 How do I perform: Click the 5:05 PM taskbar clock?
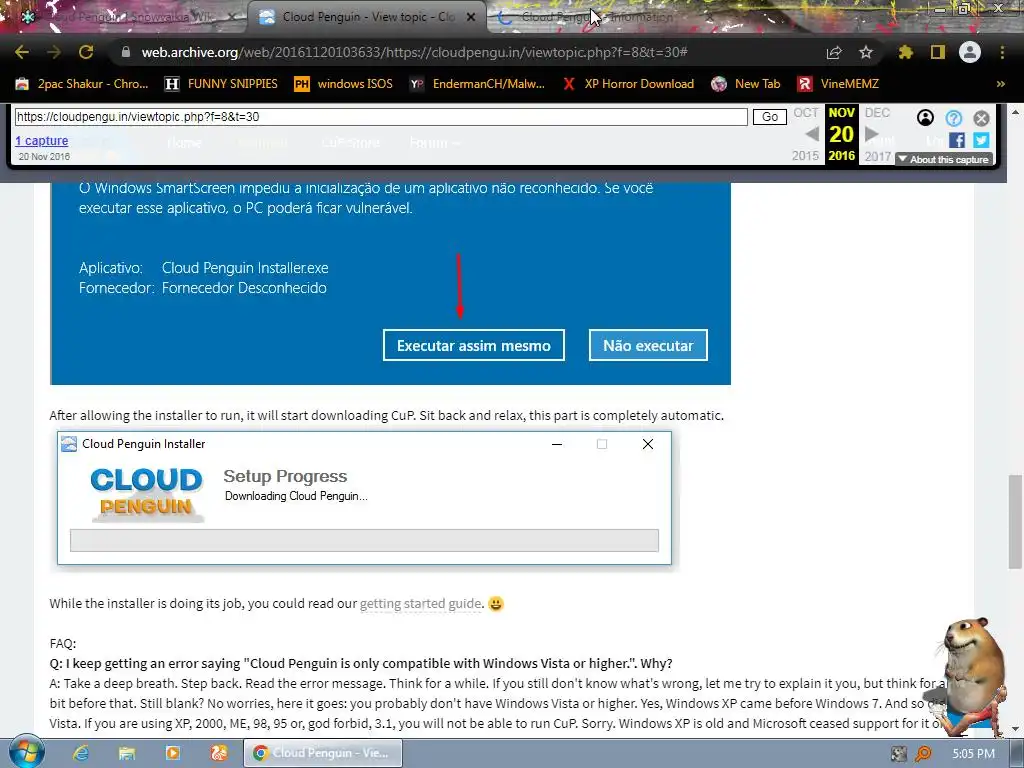(974, 754)
